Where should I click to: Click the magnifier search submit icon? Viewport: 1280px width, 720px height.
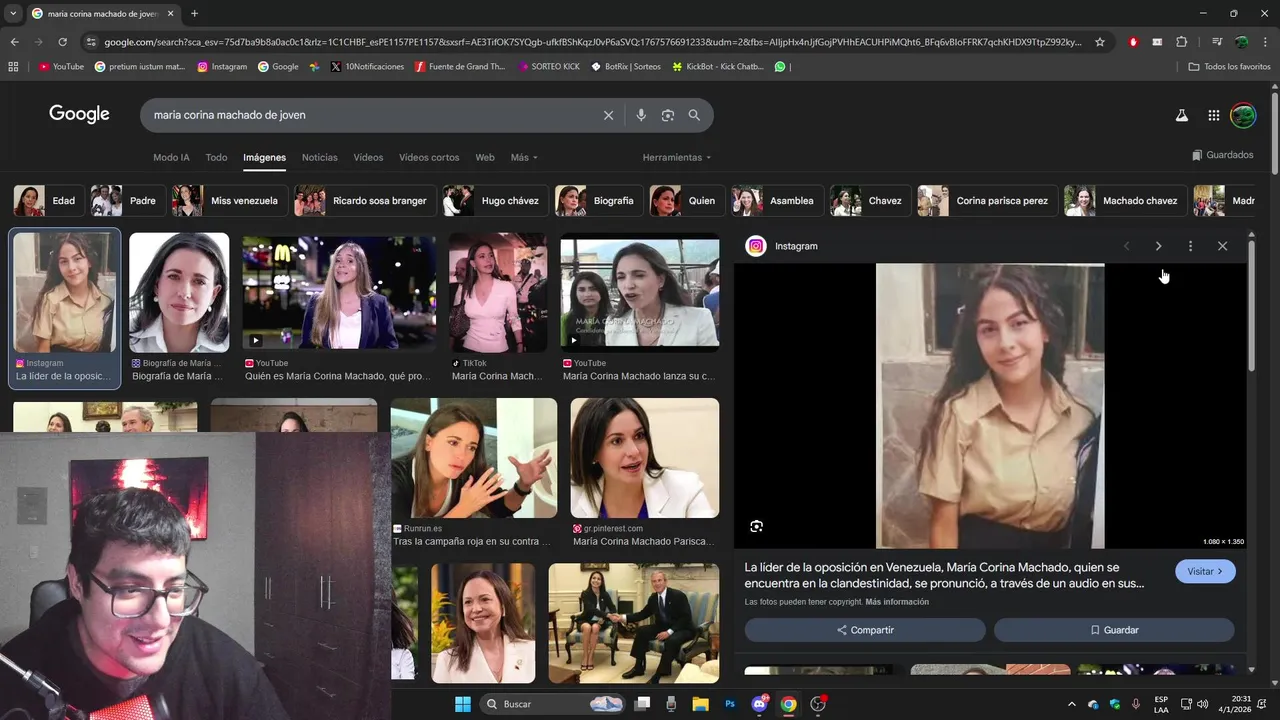coord(694,115)
